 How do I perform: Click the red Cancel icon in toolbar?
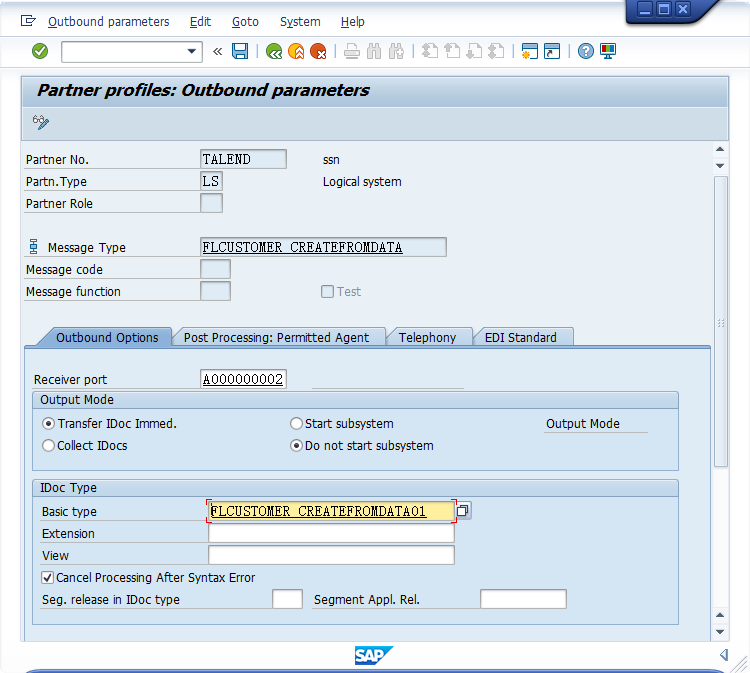[318, 51]
